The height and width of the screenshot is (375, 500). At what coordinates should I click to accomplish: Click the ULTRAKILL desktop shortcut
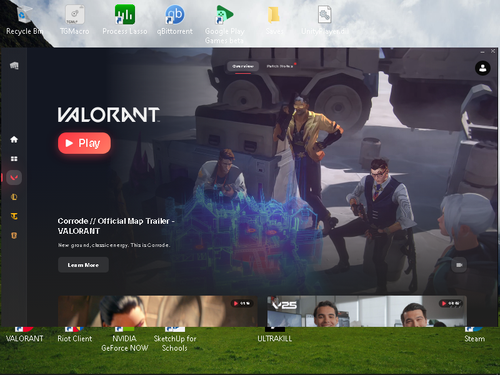point(275,336)
